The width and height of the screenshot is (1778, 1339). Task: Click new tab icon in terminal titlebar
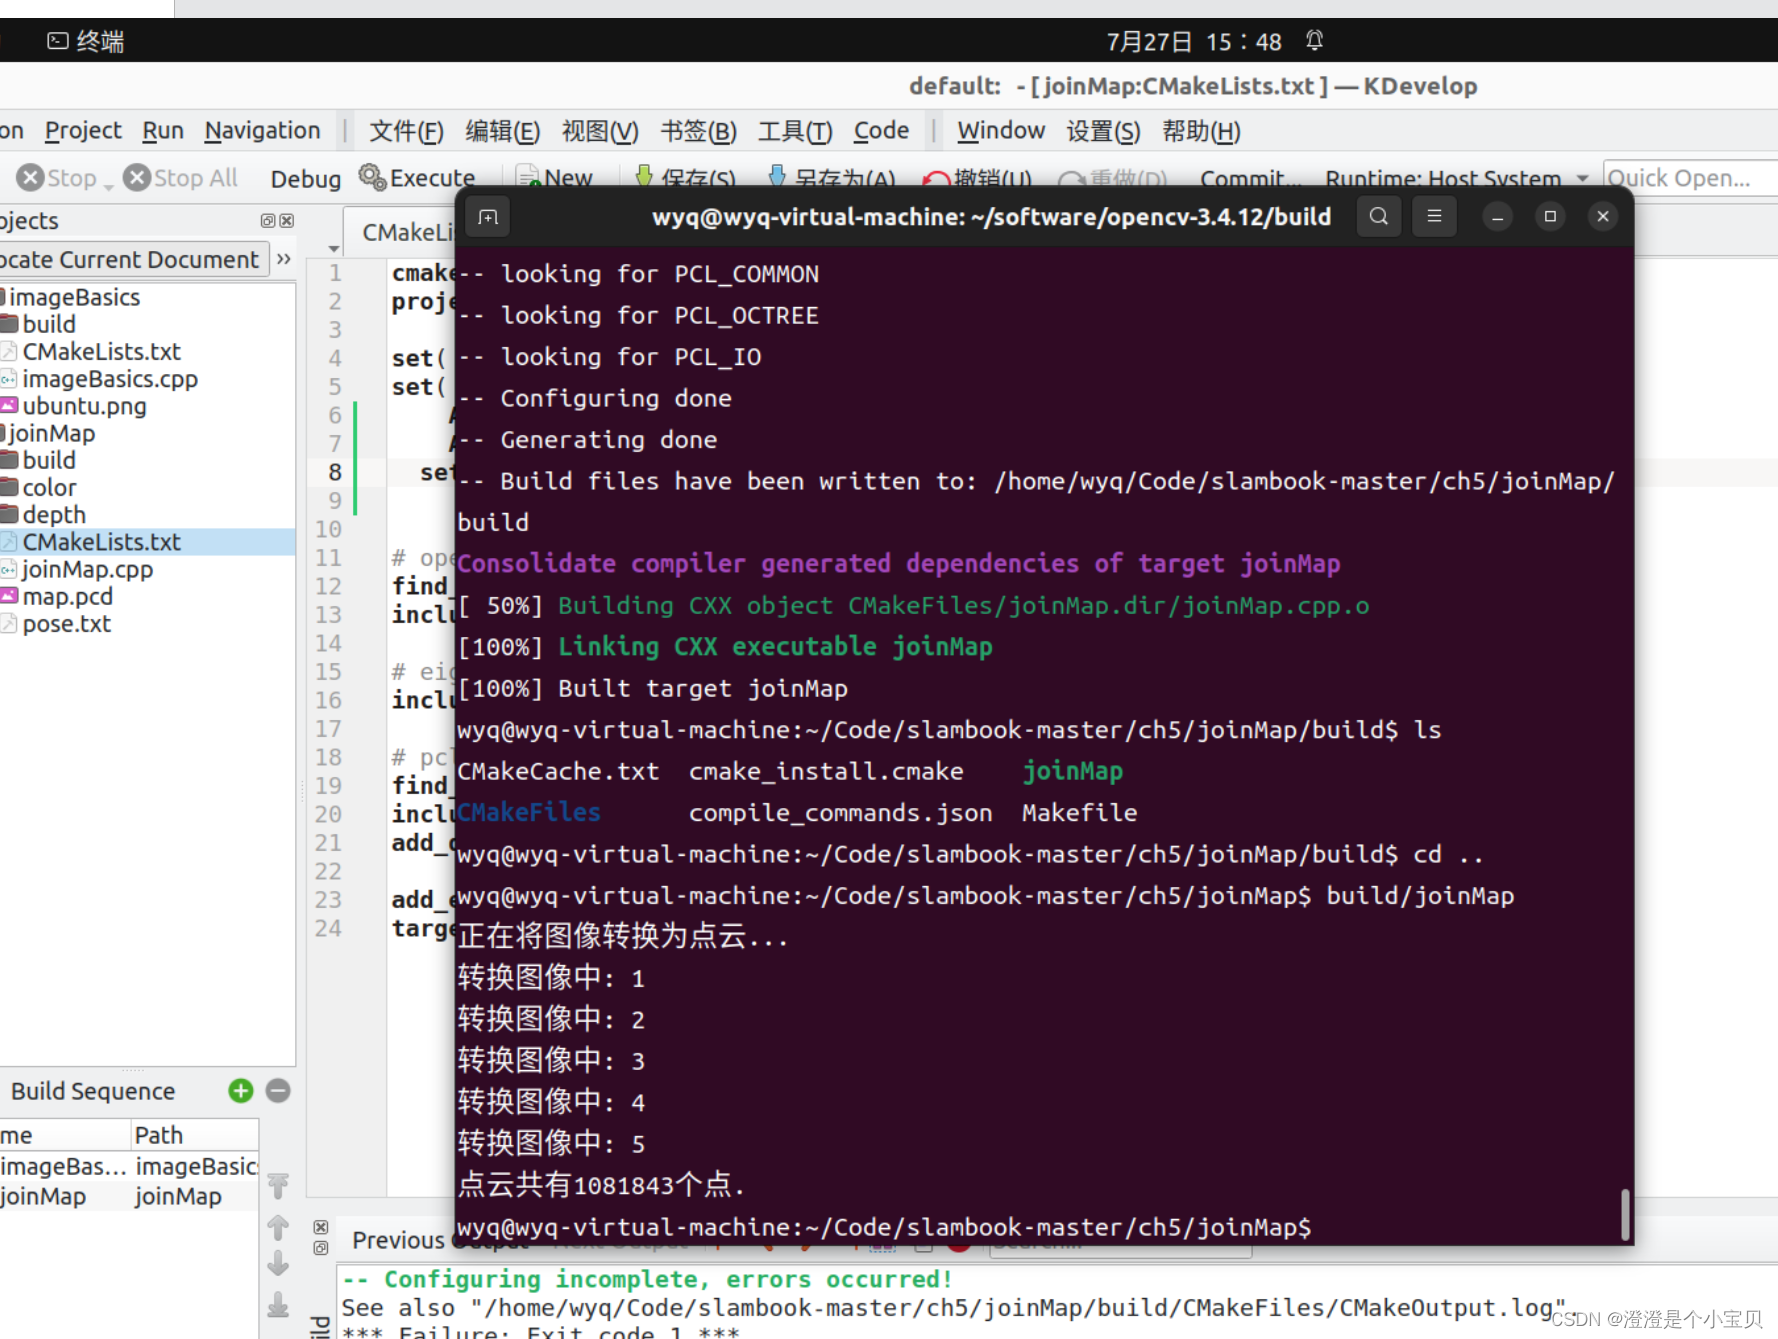click(488, 216)
